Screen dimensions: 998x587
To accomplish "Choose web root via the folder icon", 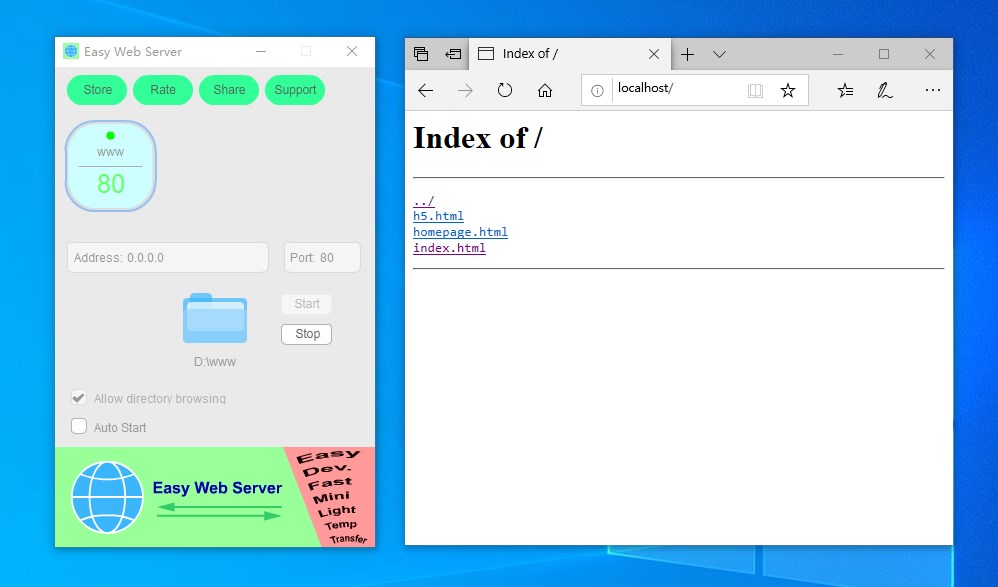I will (x=215, y=318).
